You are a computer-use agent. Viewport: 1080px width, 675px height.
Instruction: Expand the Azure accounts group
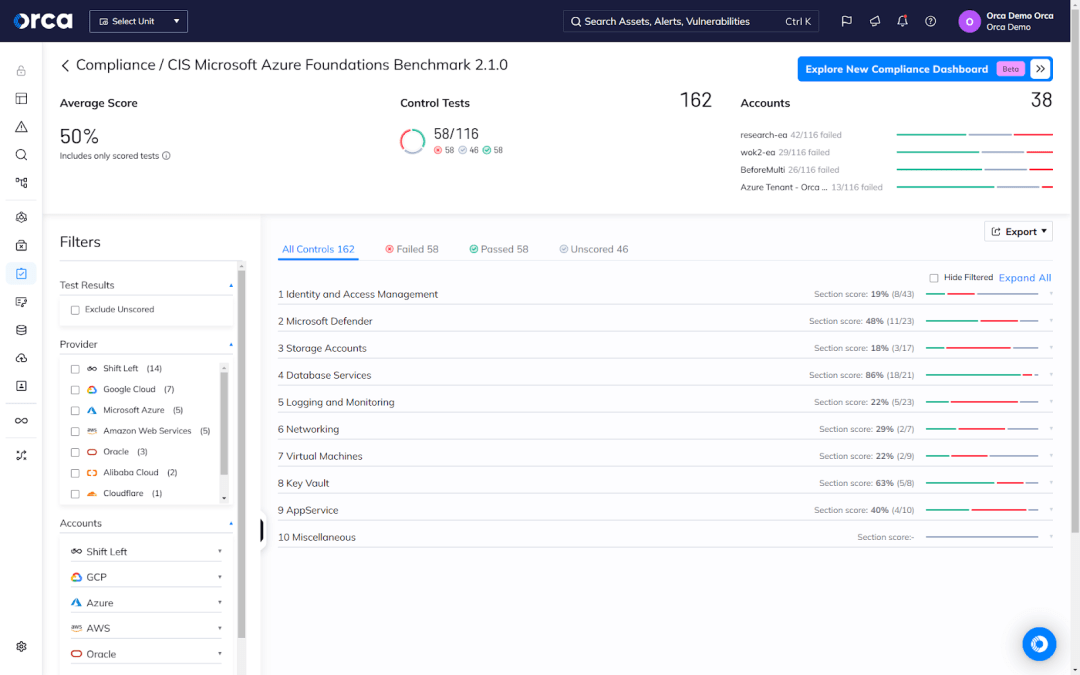coord(147,603)
